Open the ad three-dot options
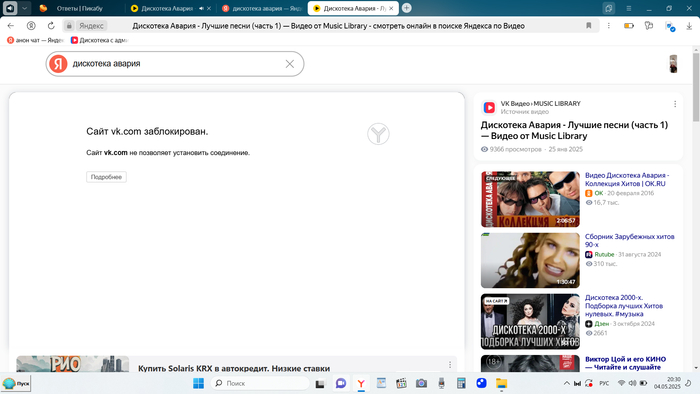700x394 pixels. pos(450,365)
